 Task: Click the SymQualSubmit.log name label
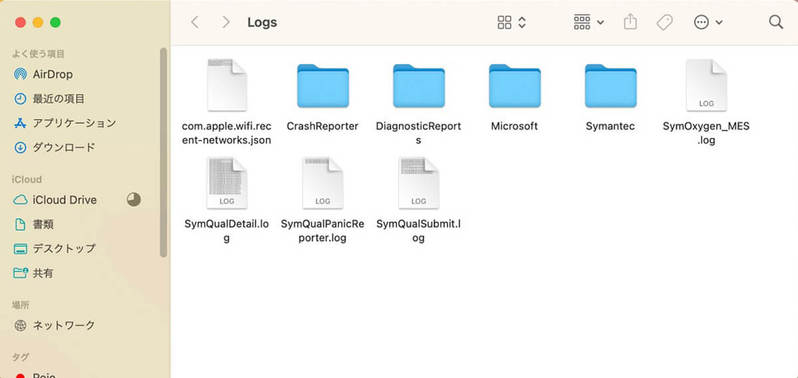tap(418, 231)
